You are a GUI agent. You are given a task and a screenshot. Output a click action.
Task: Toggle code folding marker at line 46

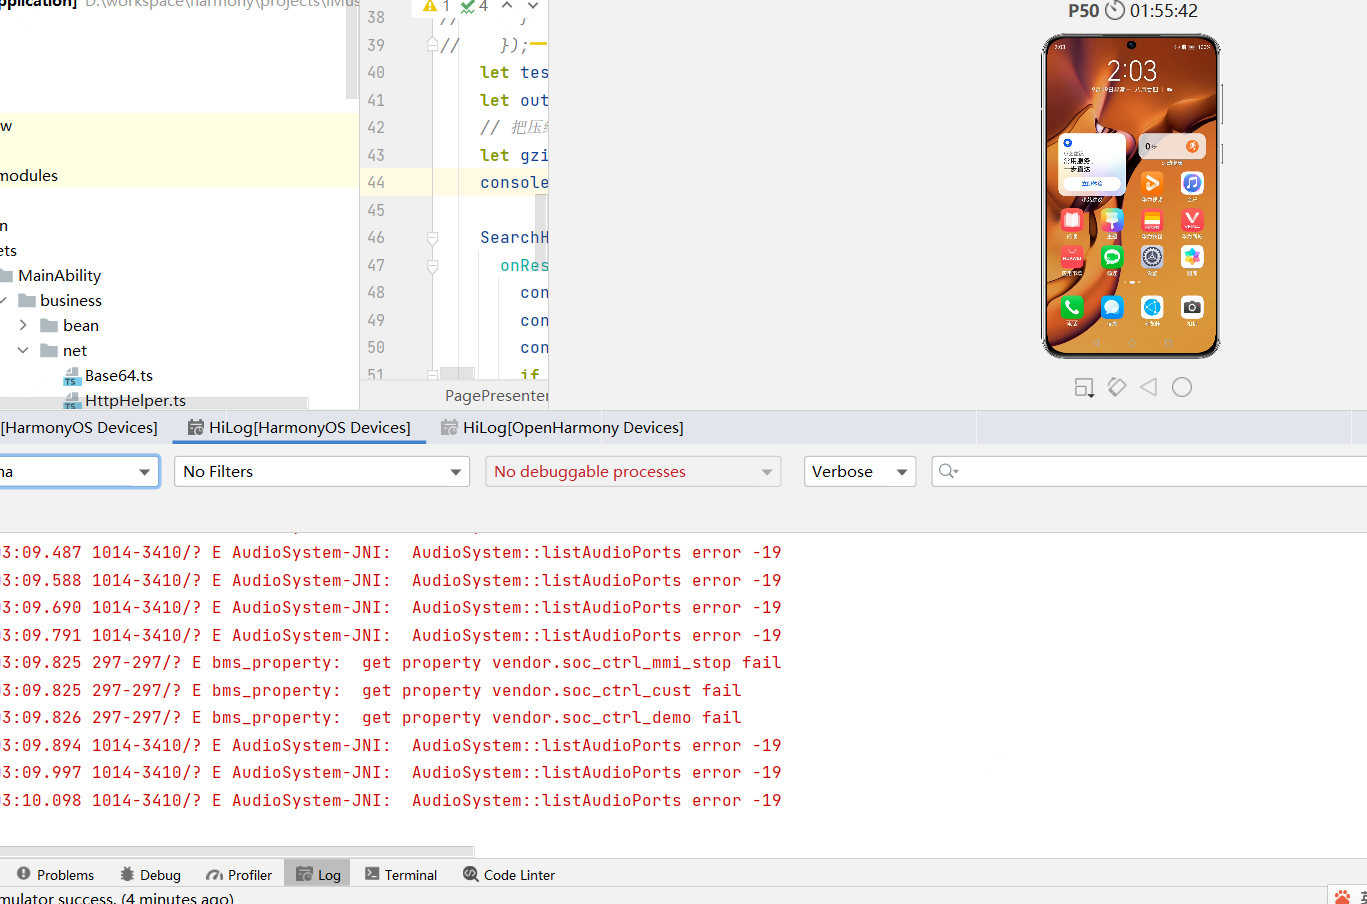click(x=433, y=238)
